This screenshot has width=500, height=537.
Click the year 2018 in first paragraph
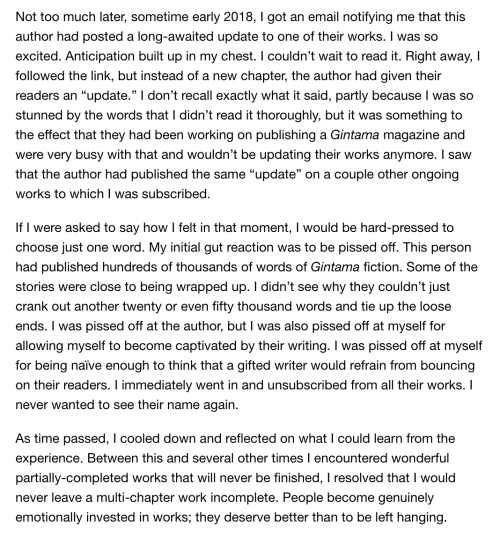239,17
